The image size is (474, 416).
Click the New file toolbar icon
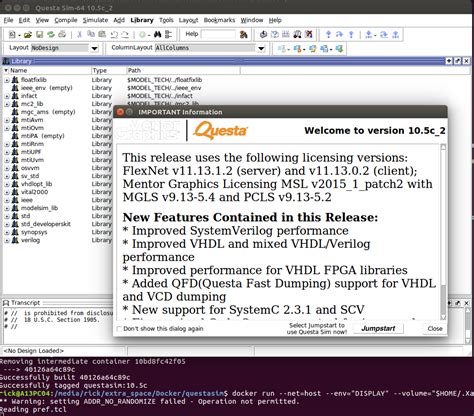(12, 34)
